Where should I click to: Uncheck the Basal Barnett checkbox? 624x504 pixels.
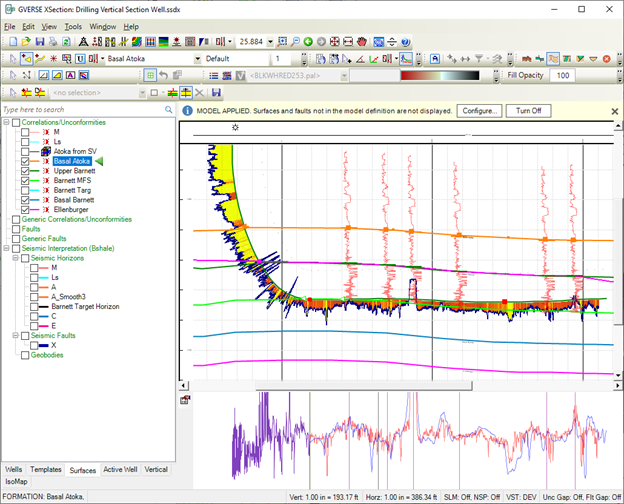tap(25, 200)
